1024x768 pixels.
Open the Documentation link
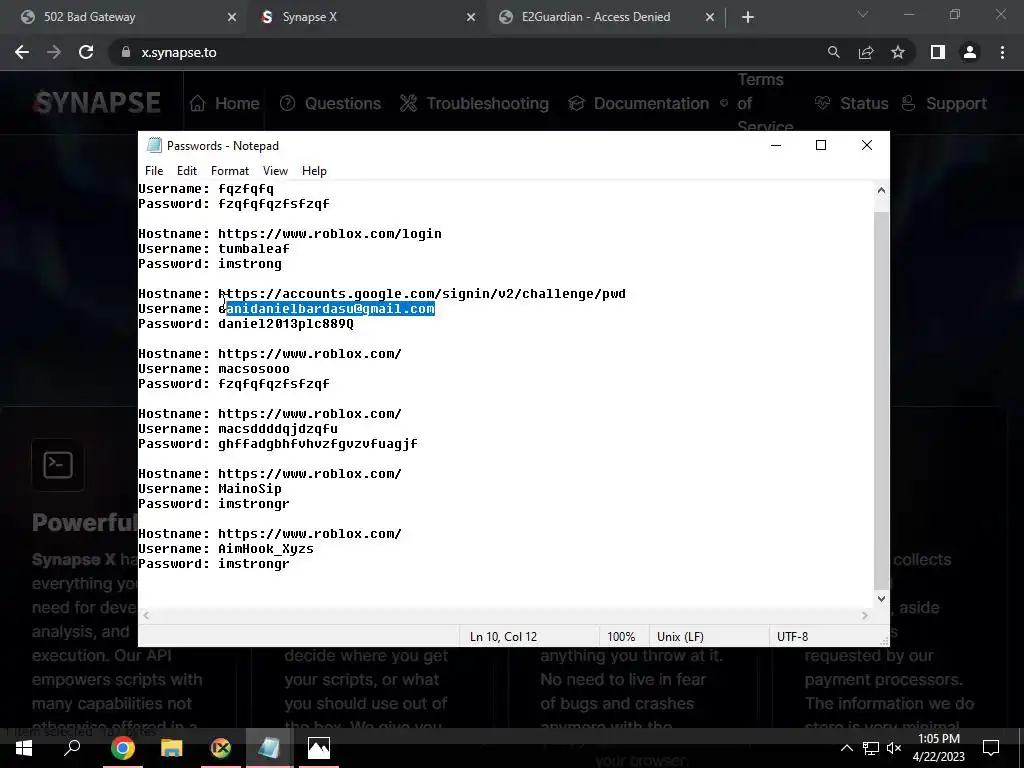click(x=638, y=103)
